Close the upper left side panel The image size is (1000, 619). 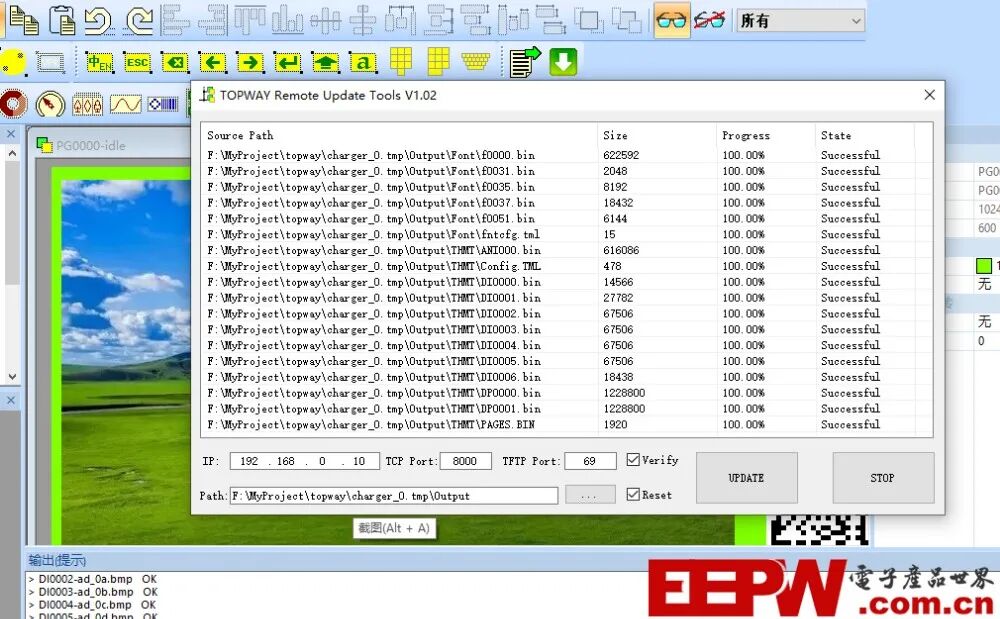pyautogui.click(x=11, y=134)
